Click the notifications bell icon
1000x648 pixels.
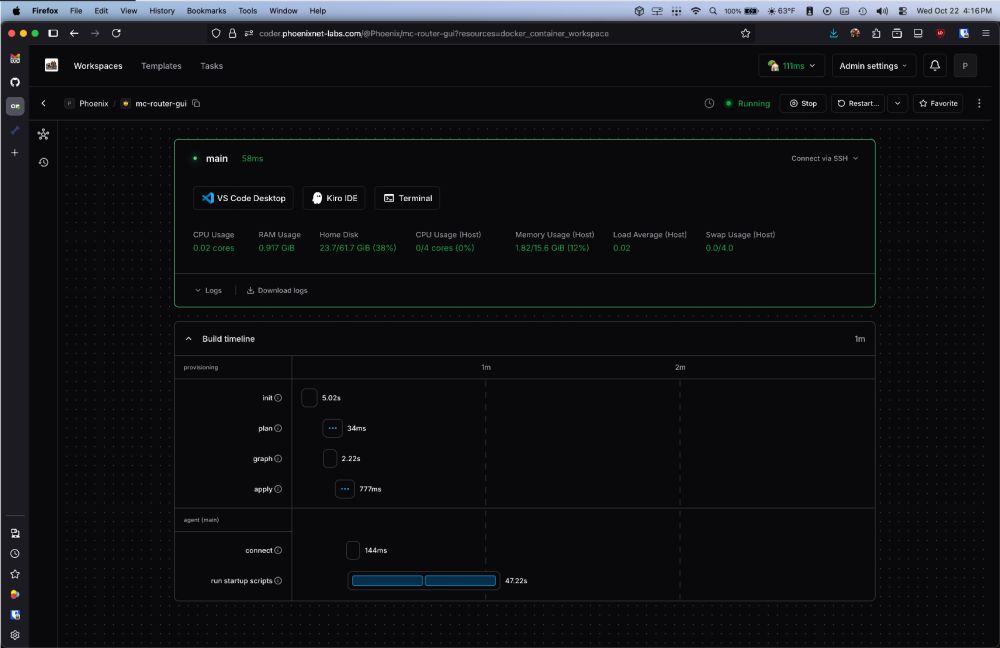935,66
